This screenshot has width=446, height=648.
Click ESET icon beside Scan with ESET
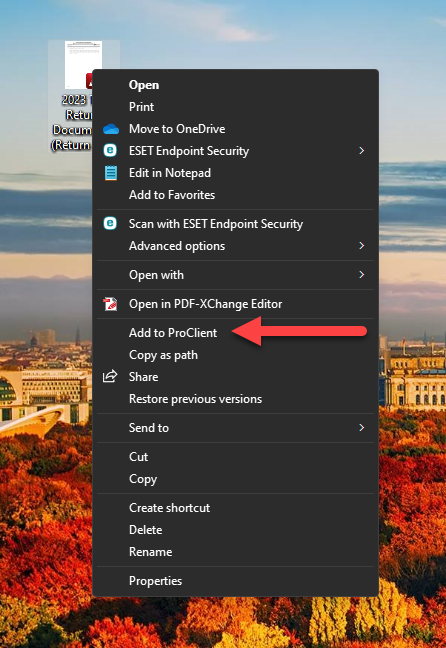click(x=110, y=224)
